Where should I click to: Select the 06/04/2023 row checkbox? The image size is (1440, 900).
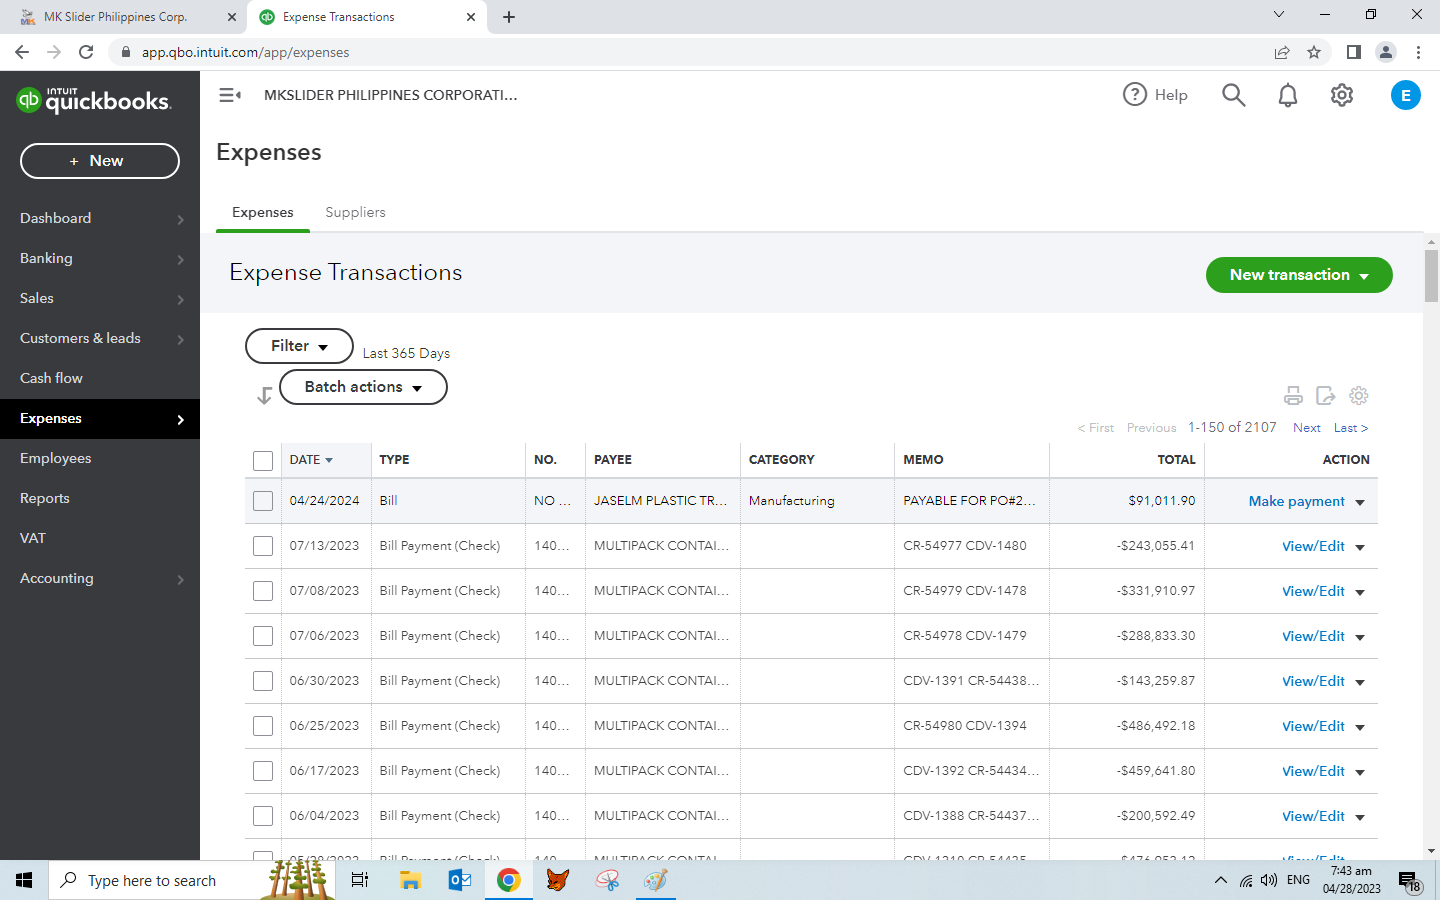[x=263, y=816]
